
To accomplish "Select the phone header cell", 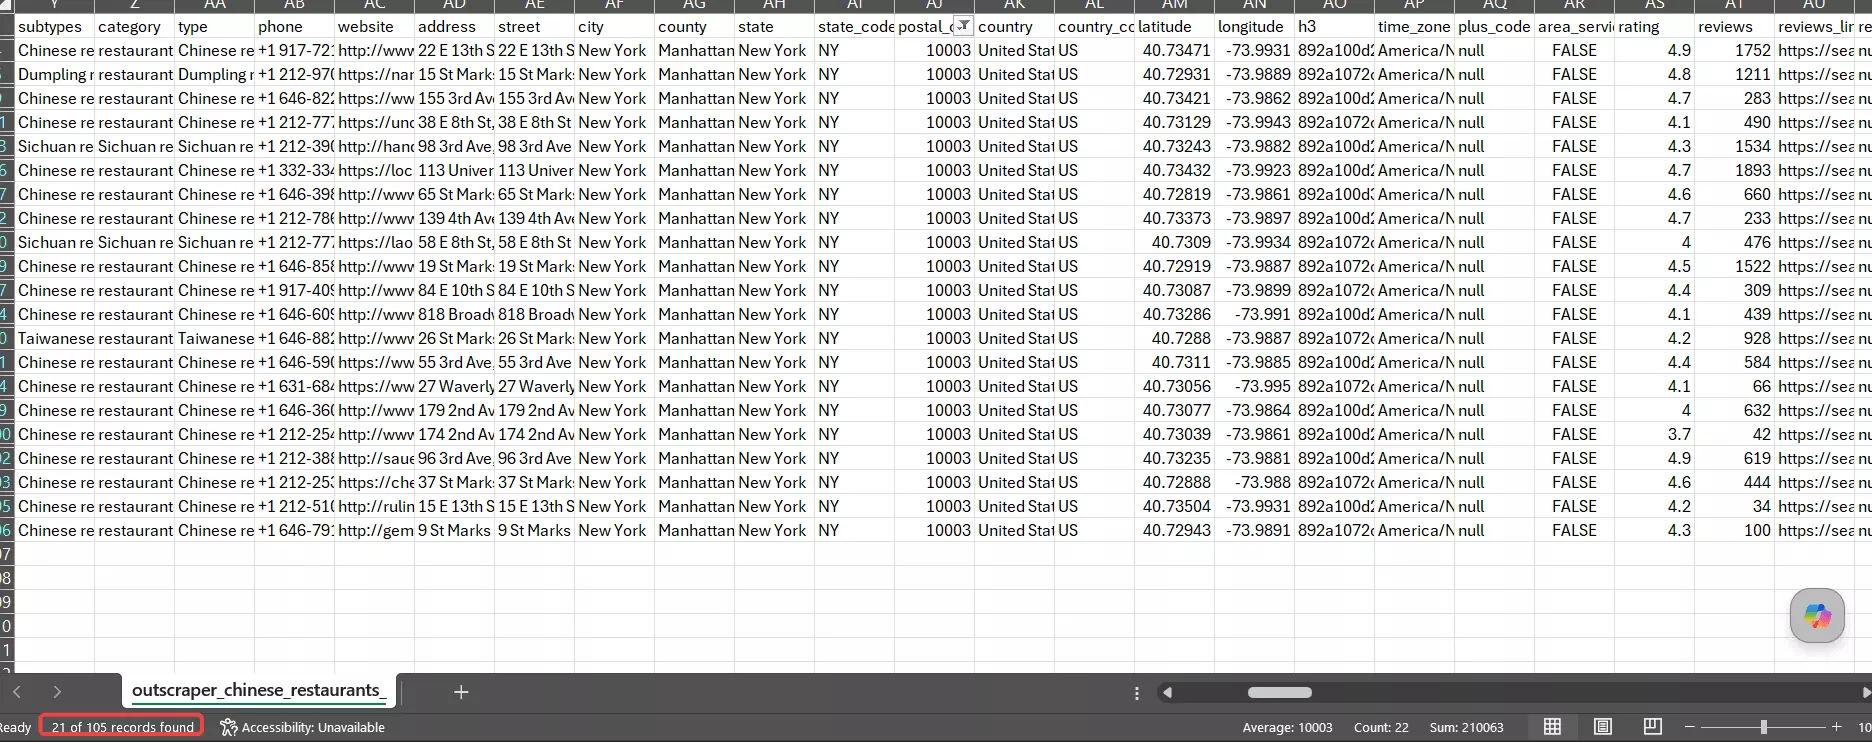I will pyautogui.click(x=294, y=26).
